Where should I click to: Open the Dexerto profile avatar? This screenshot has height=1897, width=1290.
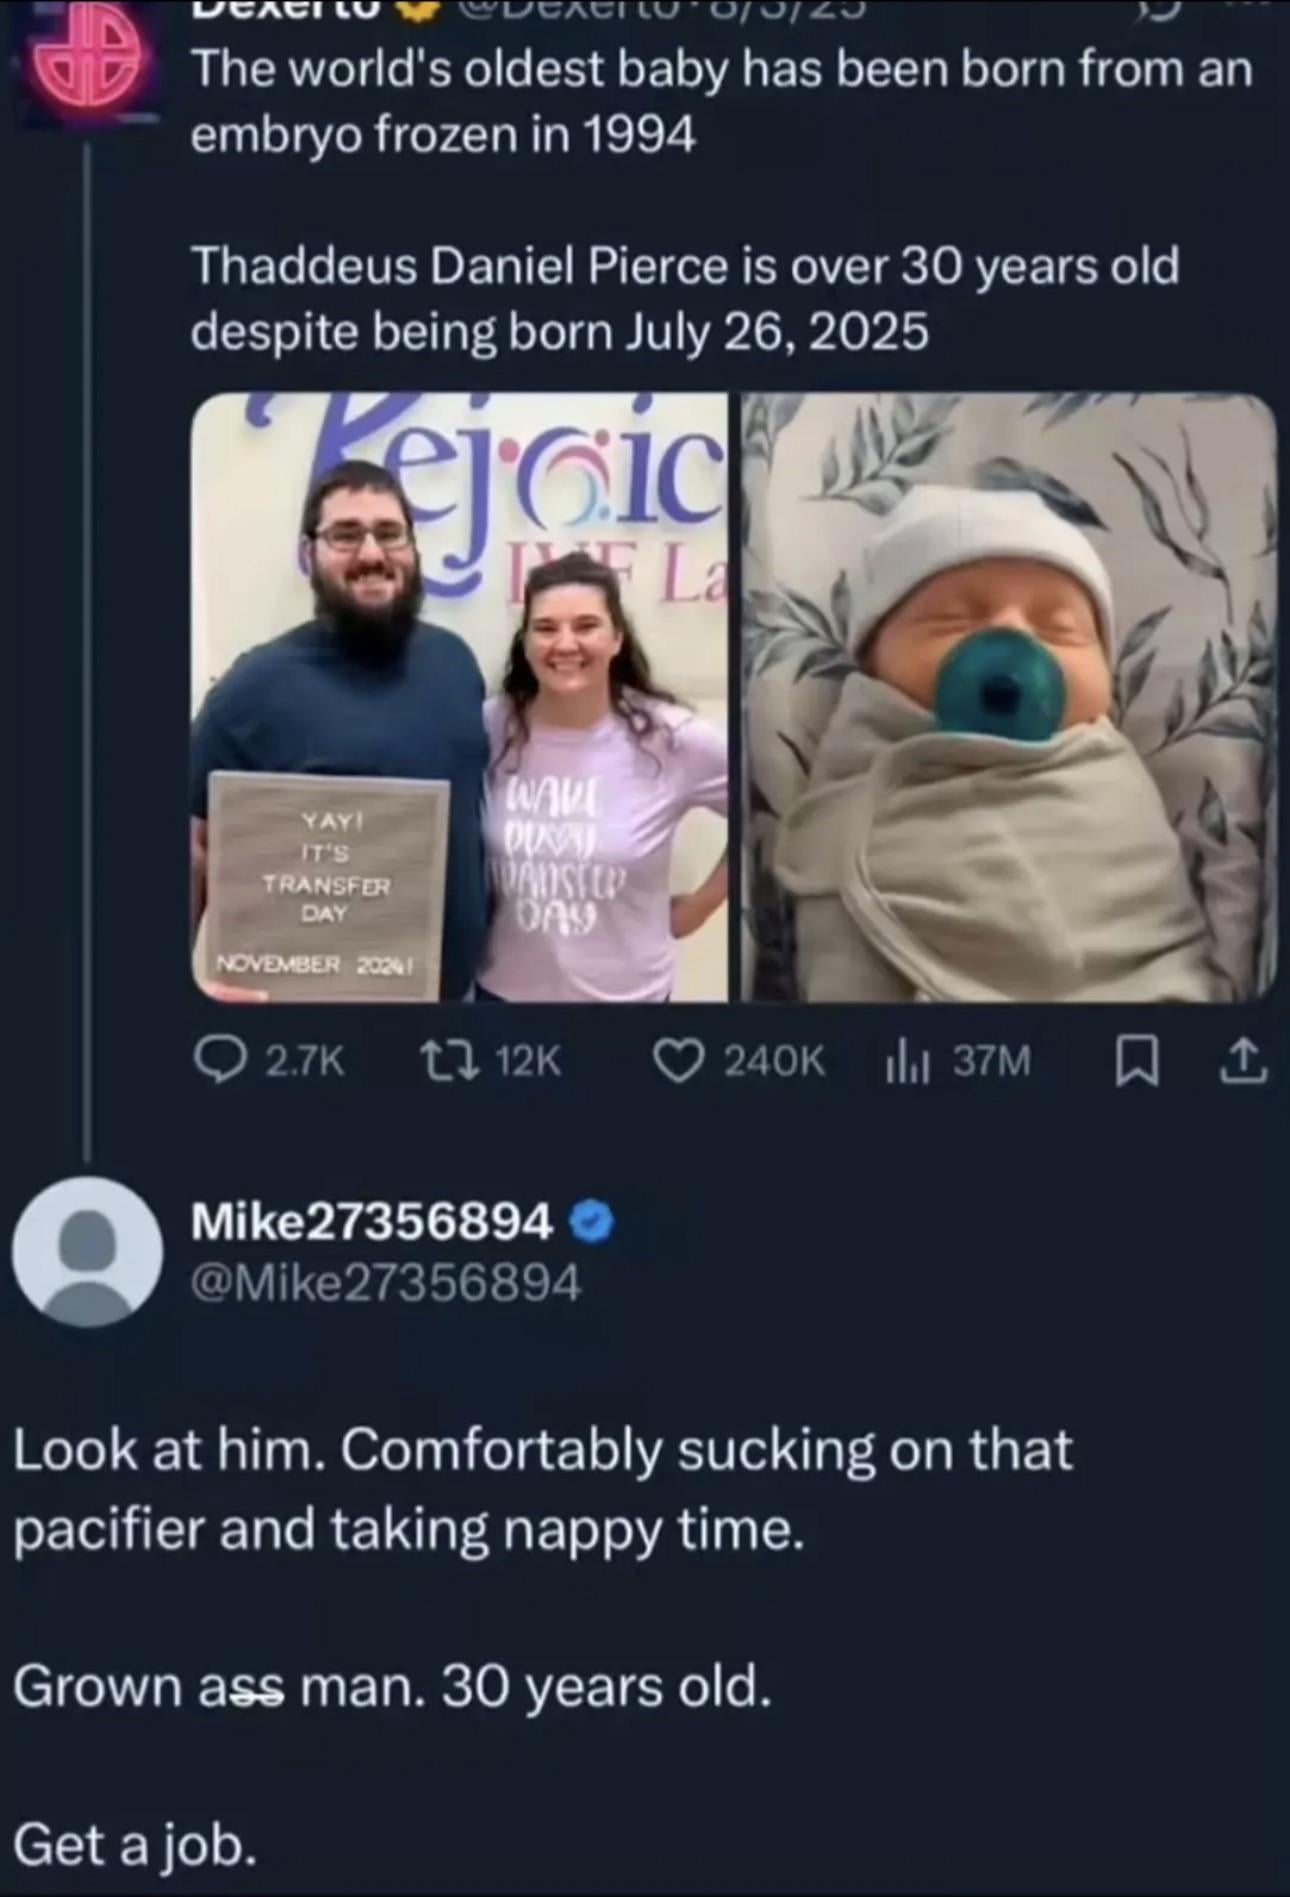coord(90,60)
